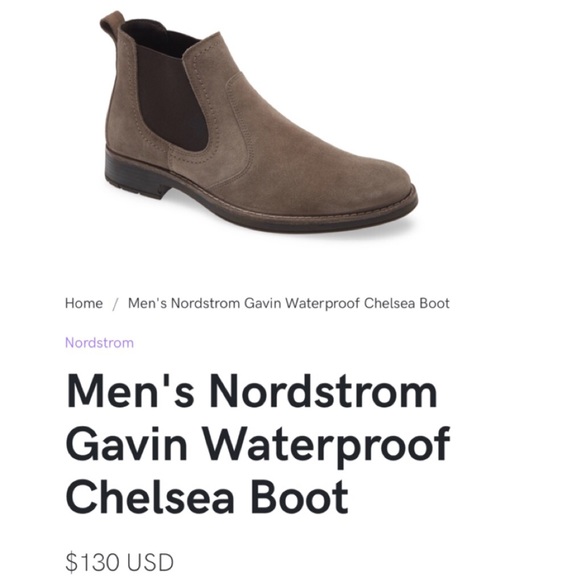The width and height of the screenshot is (580, 580).
Task: Click the boot's dark elastic side panel
Action: (170, 92)
